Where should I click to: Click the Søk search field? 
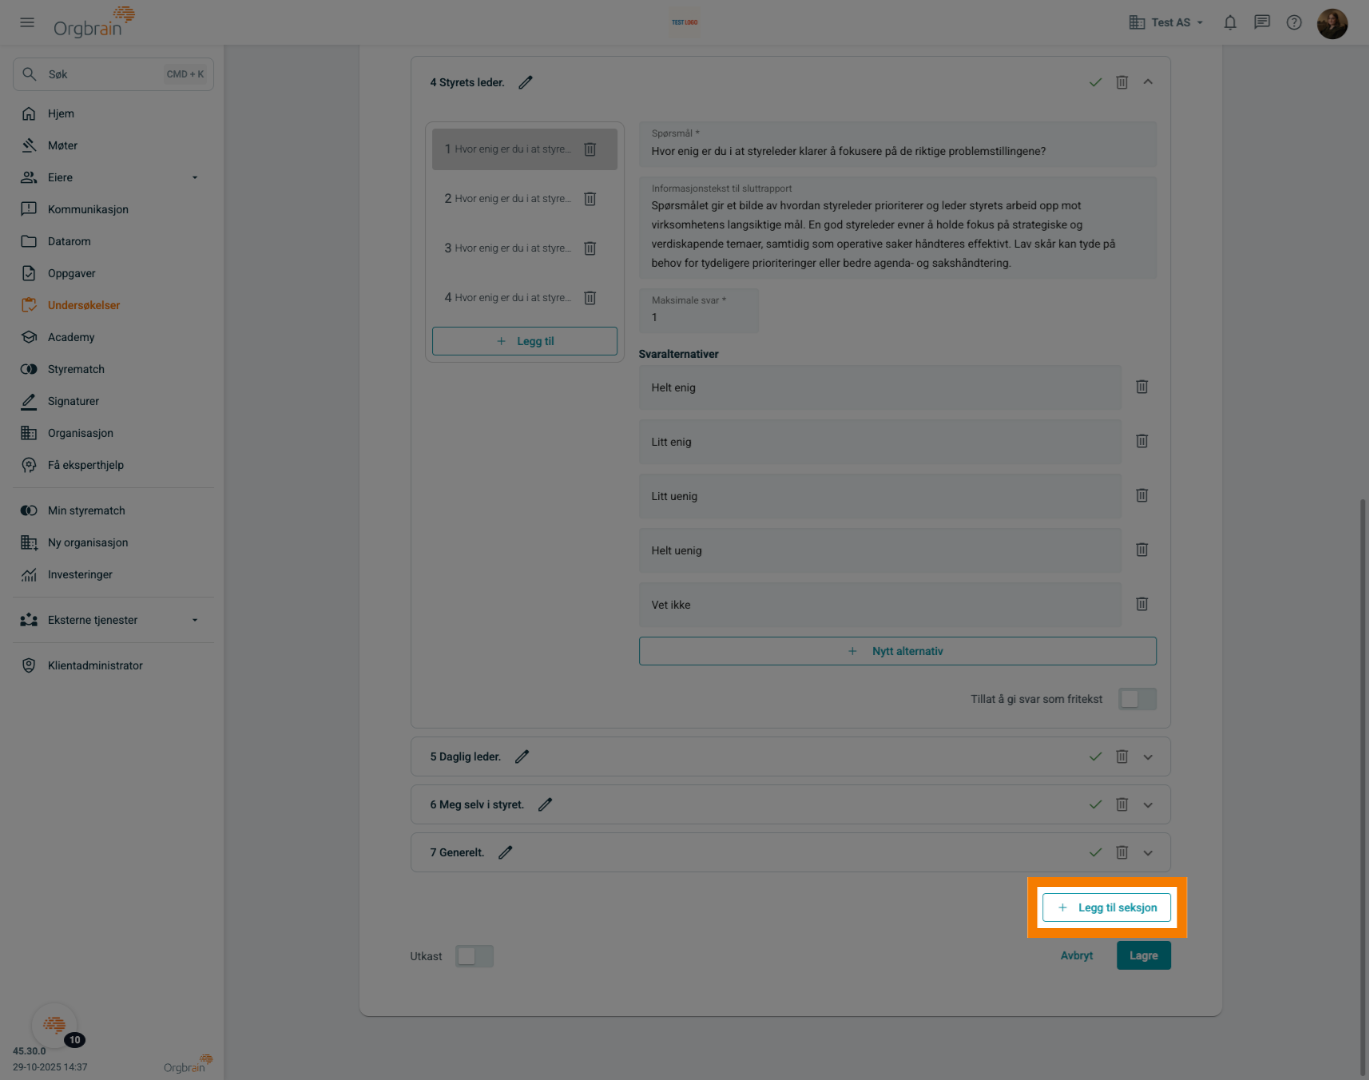113,74
